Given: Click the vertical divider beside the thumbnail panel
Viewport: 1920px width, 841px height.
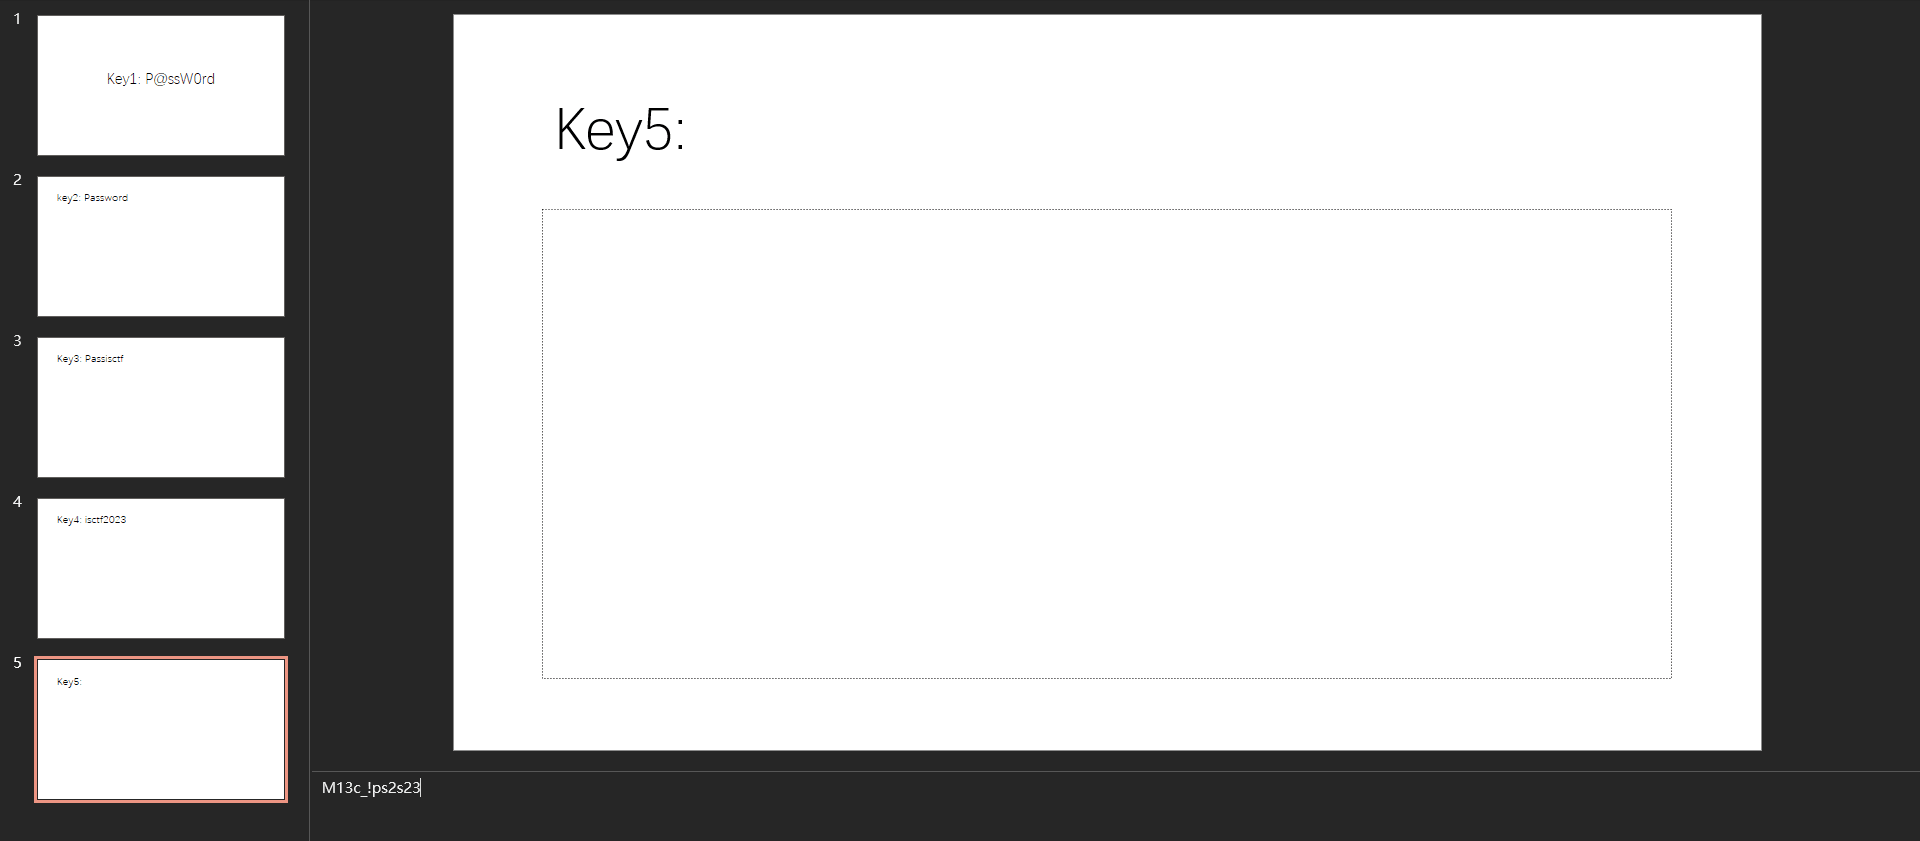Looking at the screenshot, I should pyautogui.click(x=309, y=400).
